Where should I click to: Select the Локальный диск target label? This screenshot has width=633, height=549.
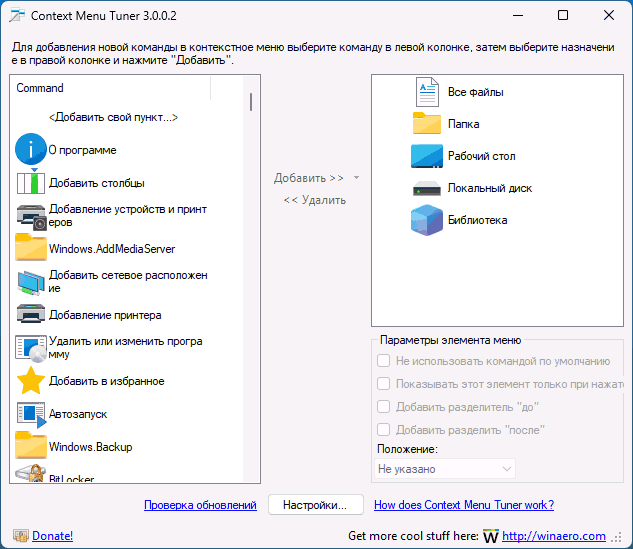tap(490, 188)
